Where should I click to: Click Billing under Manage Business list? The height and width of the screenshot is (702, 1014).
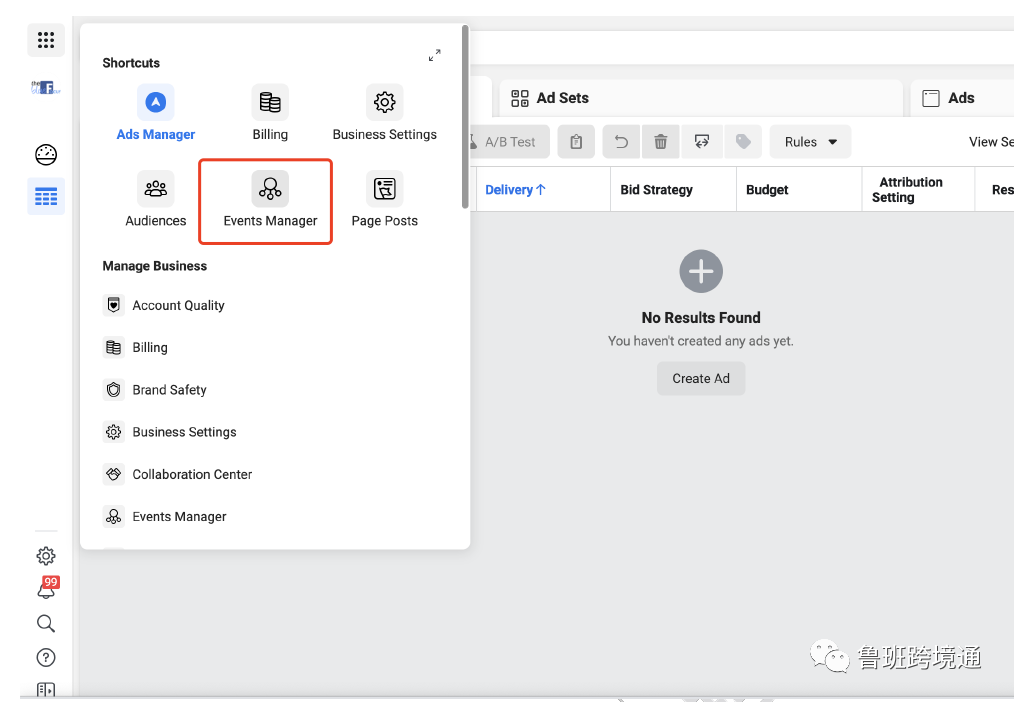[136, 347]
